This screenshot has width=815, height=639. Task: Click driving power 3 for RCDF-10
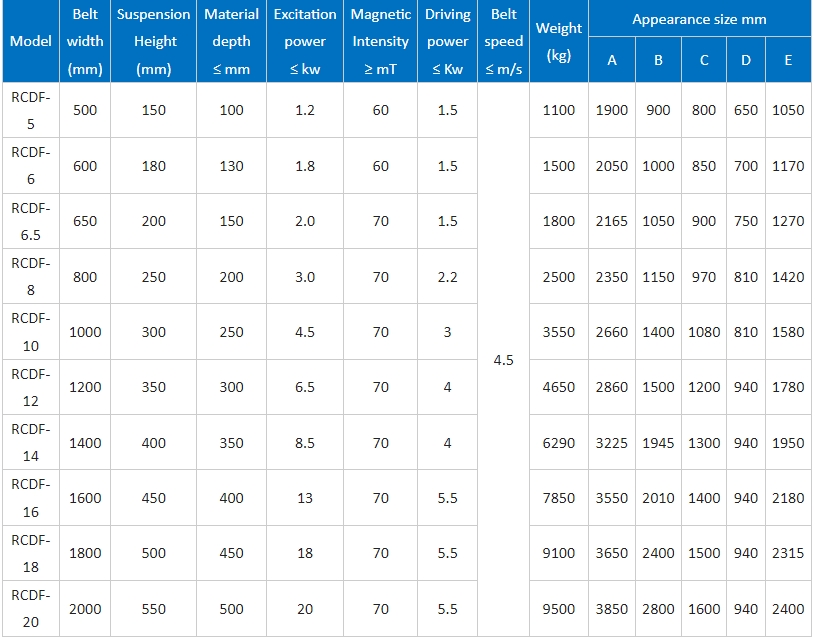[x=448, y=332]
